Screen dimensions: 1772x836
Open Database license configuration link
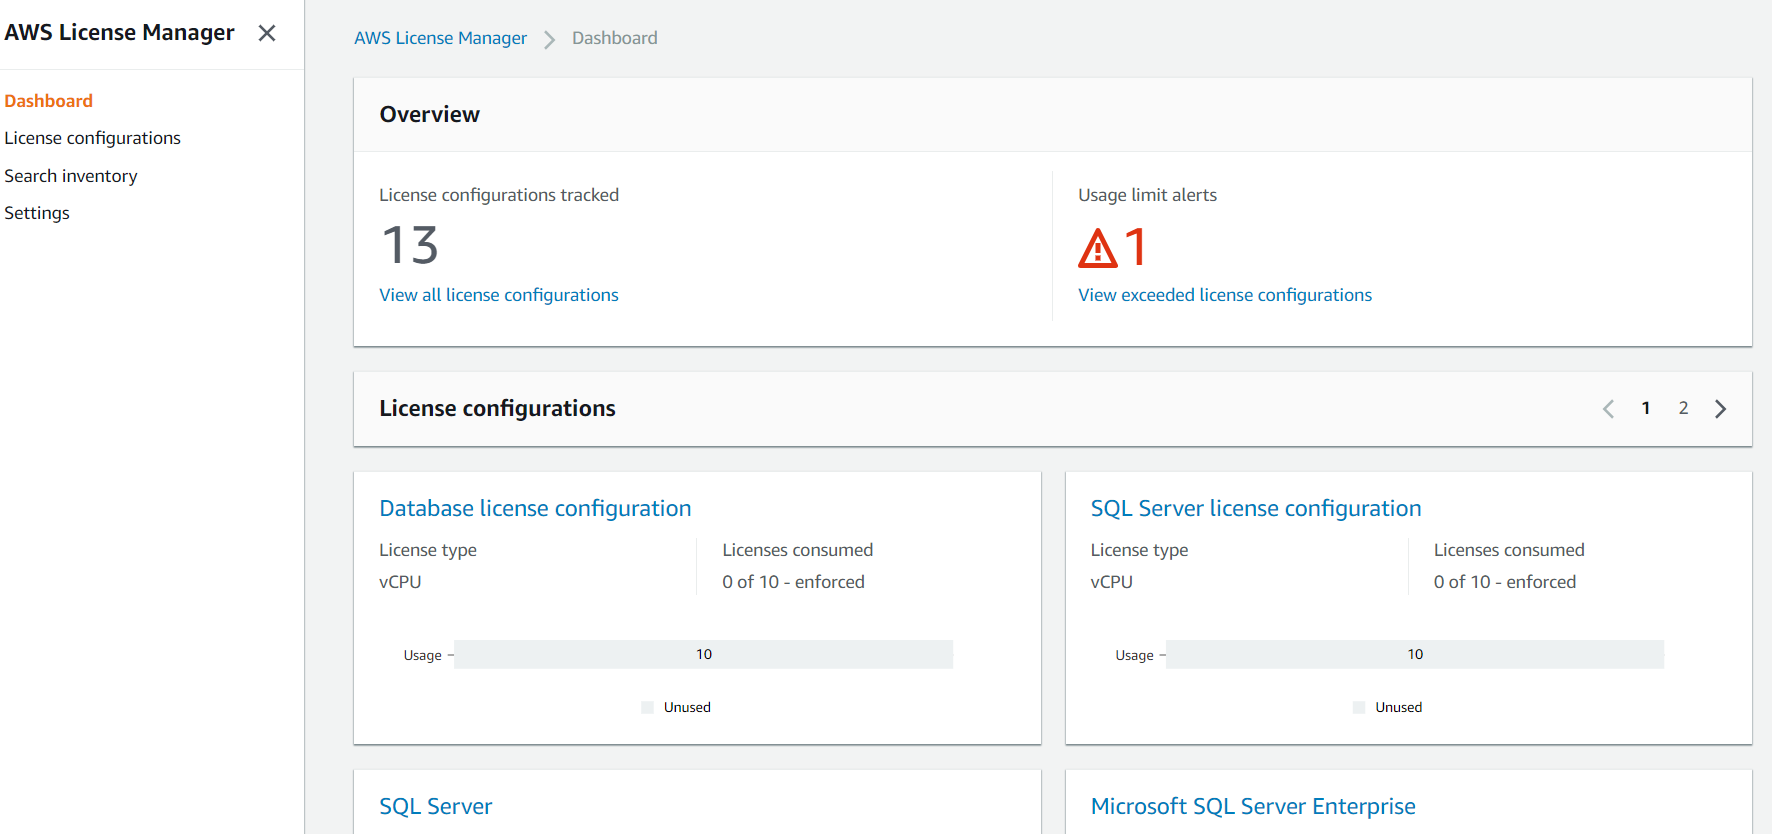point(535,508)
